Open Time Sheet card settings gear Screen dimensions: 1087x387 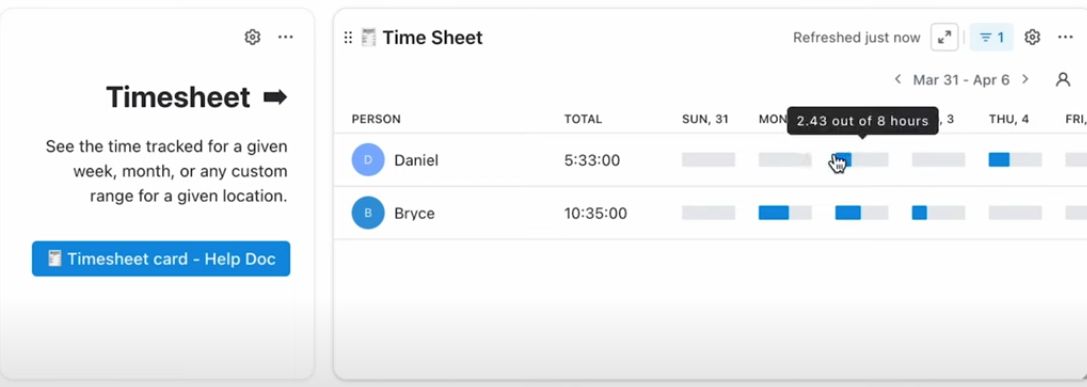coord(1032,37)
